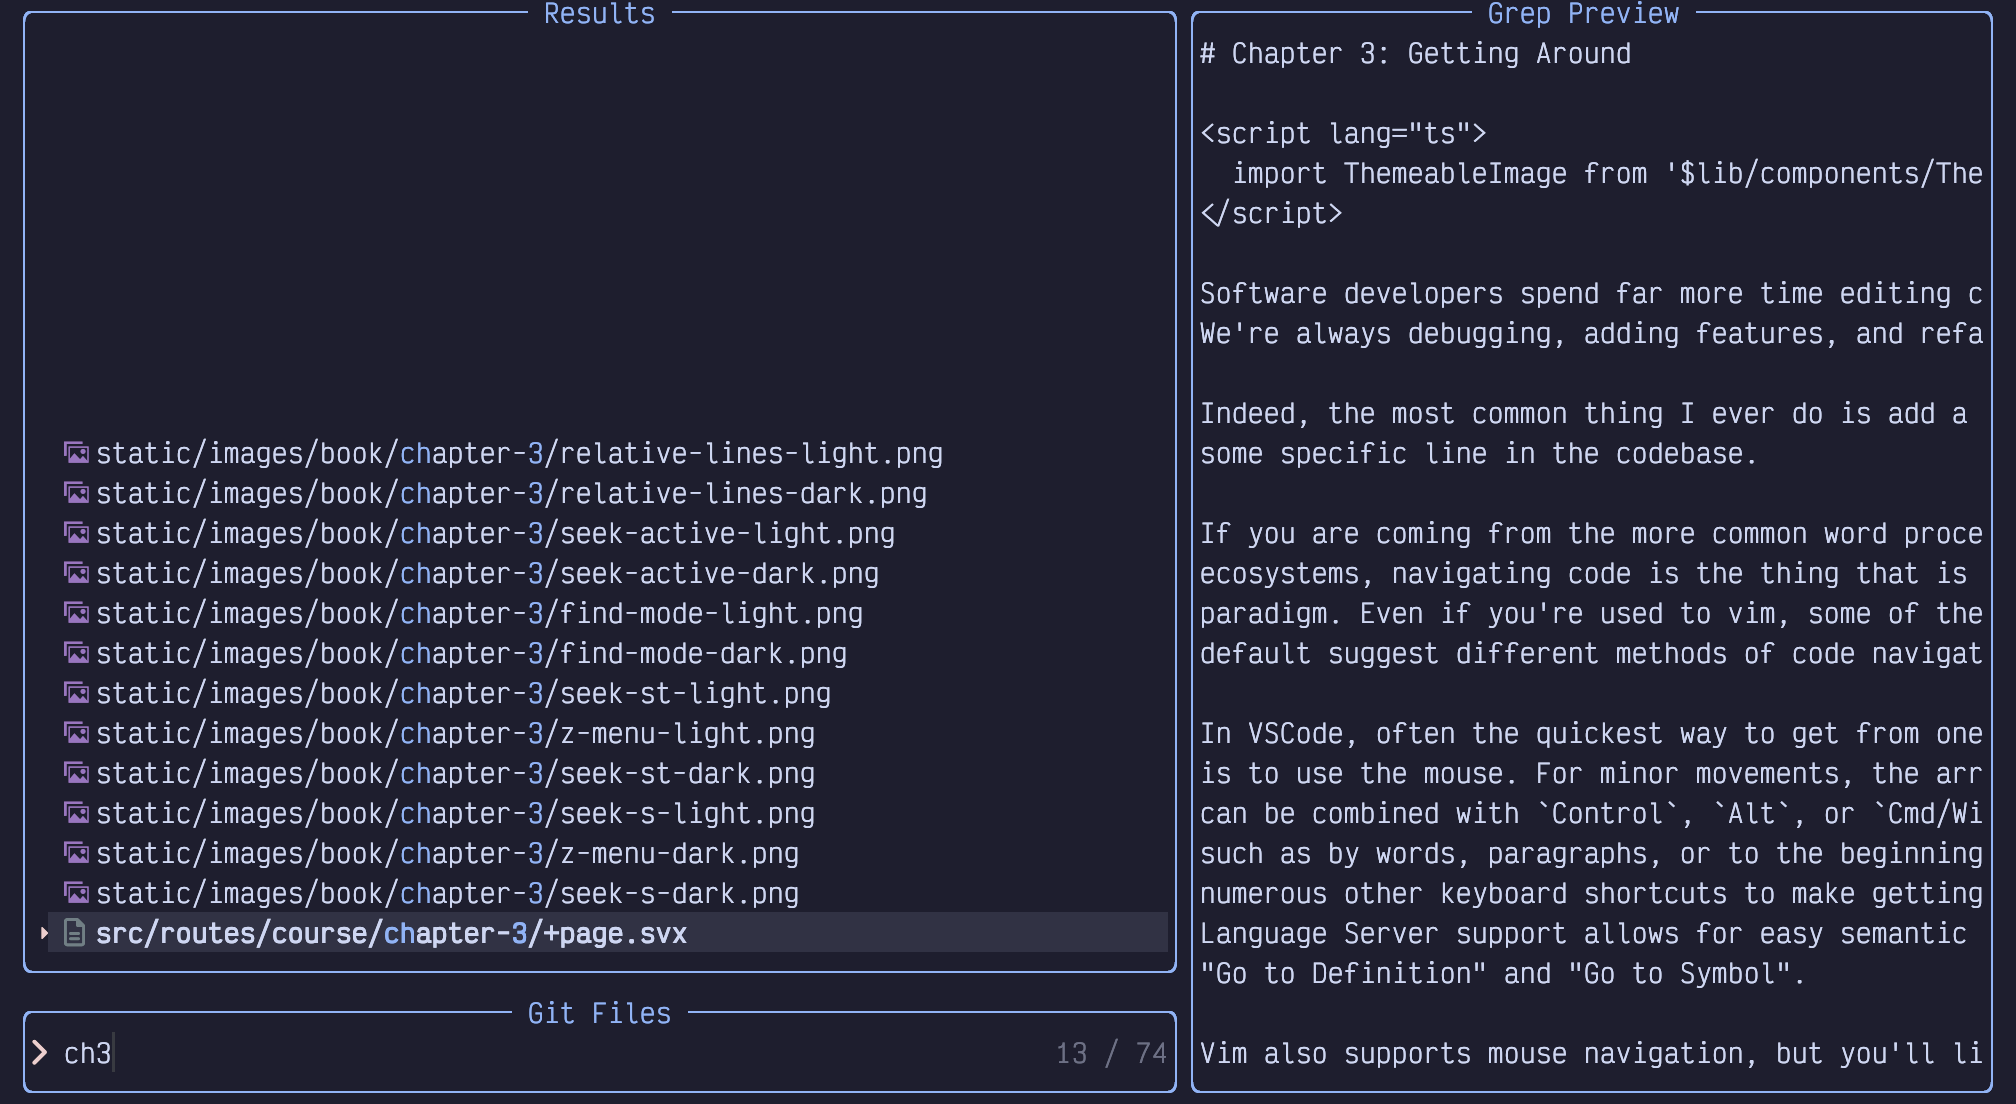Click the Git Files panel title

coord(599,1013)
